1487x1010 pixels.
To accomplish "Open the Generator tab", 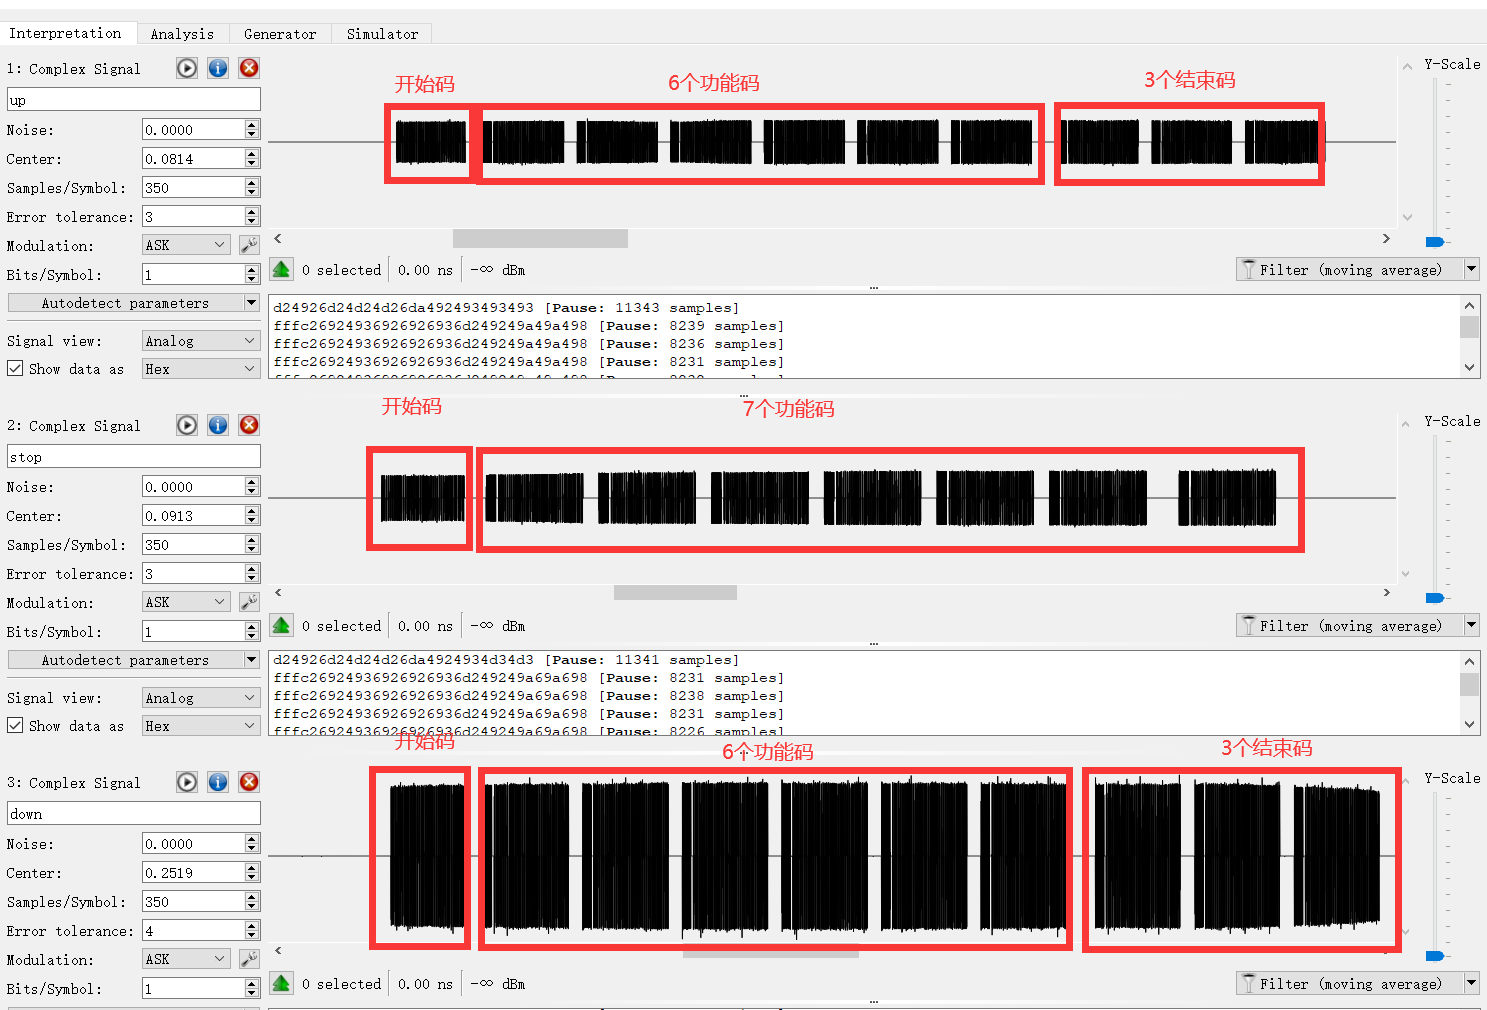I will coord(280,34).
